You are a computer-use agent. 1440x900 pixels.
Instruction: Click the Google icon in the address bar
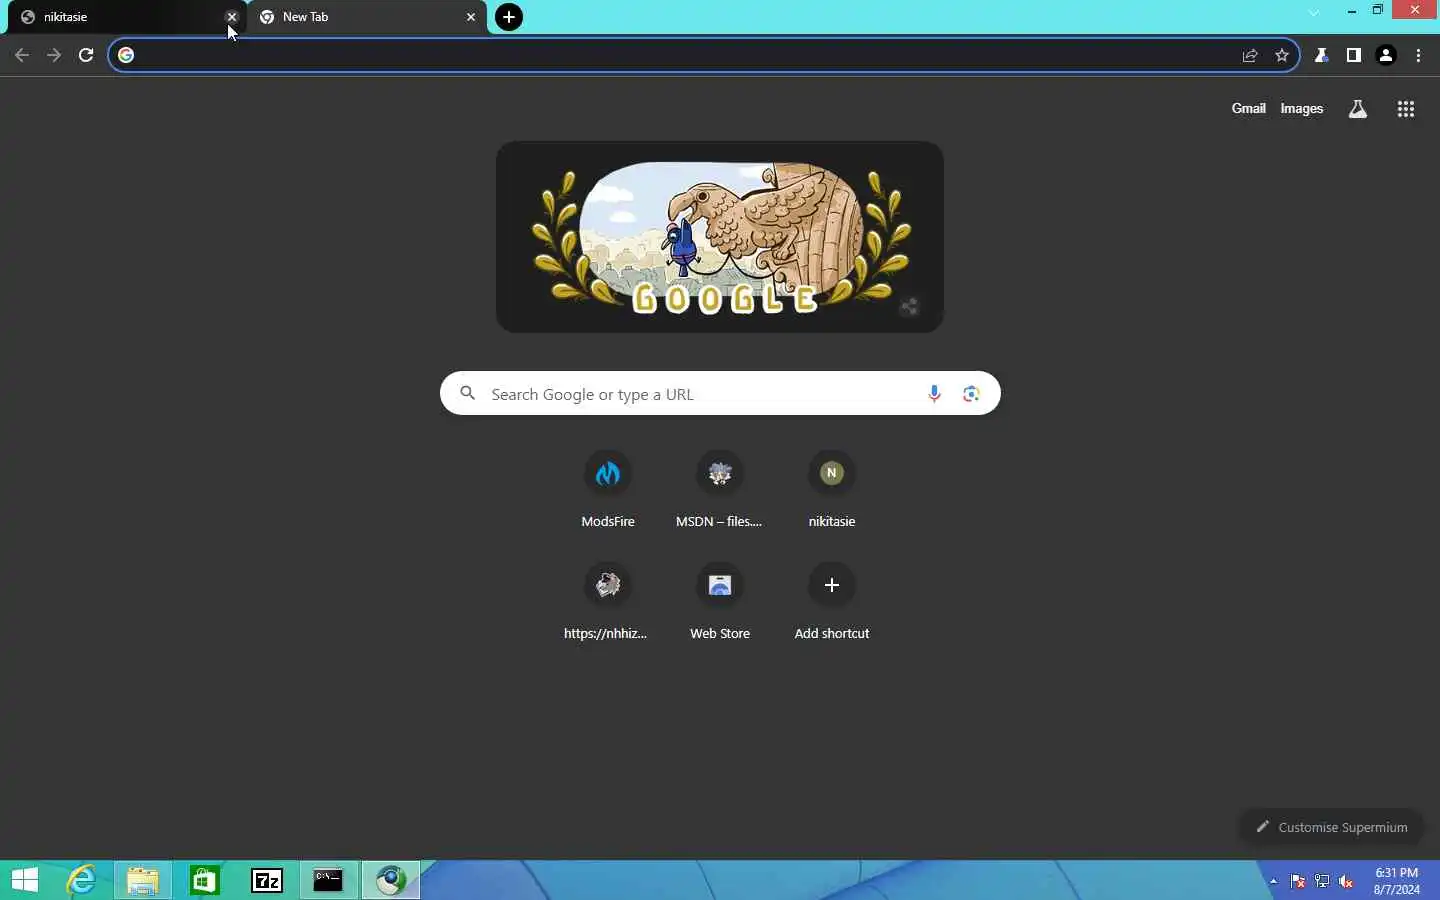(x=126, y=55)
